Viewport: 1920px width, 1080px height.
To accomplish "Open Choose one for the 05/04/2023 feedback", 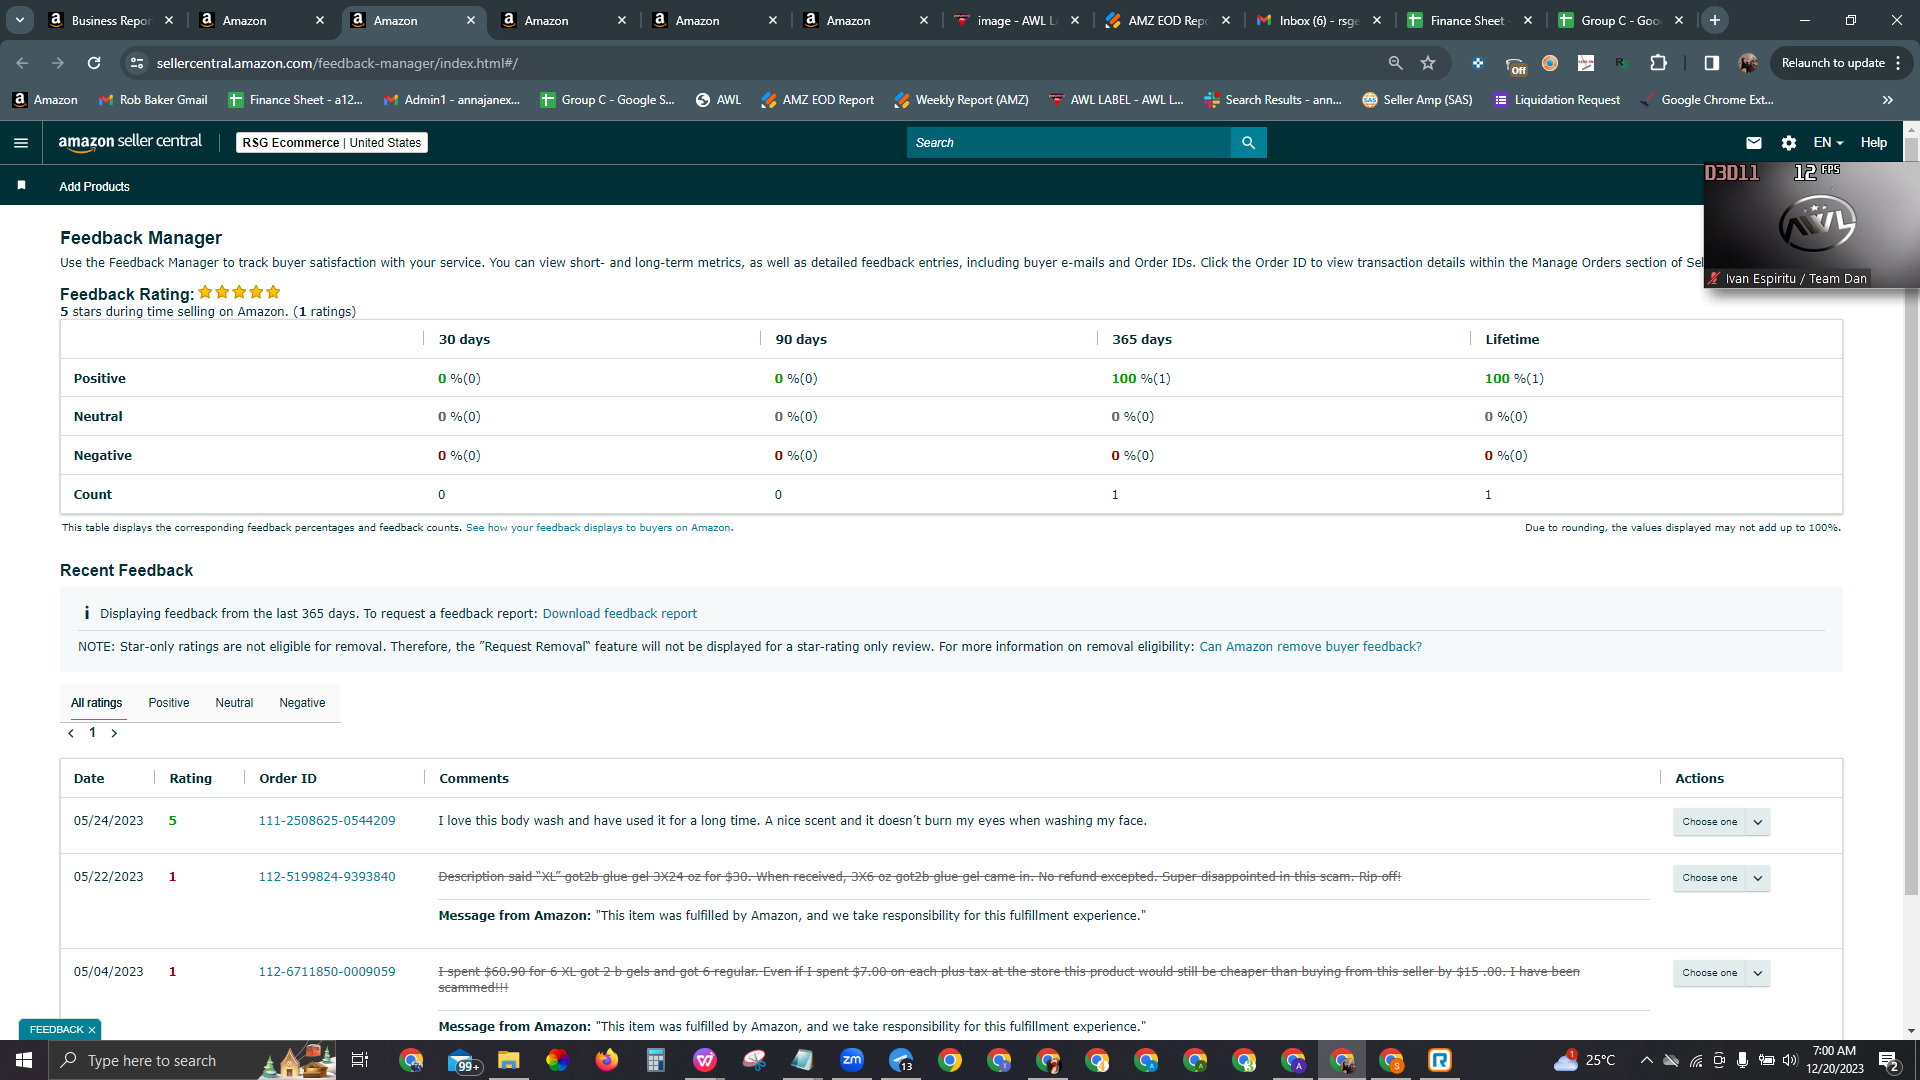I will (1721, 973).
